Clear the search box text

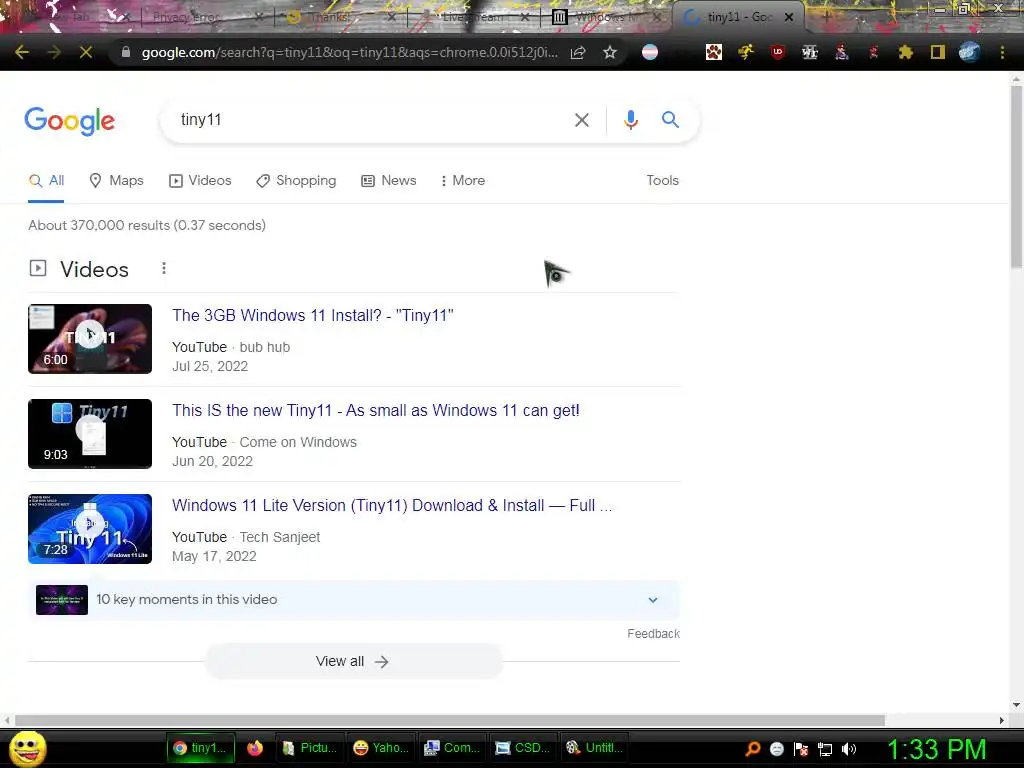(x=581, y=120)
